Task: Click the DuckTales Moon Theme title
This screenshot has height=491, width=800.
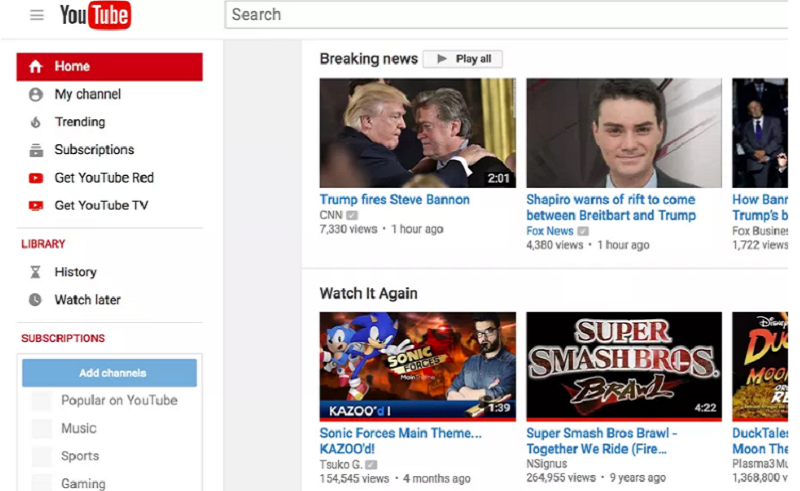Action: [760, 441]
